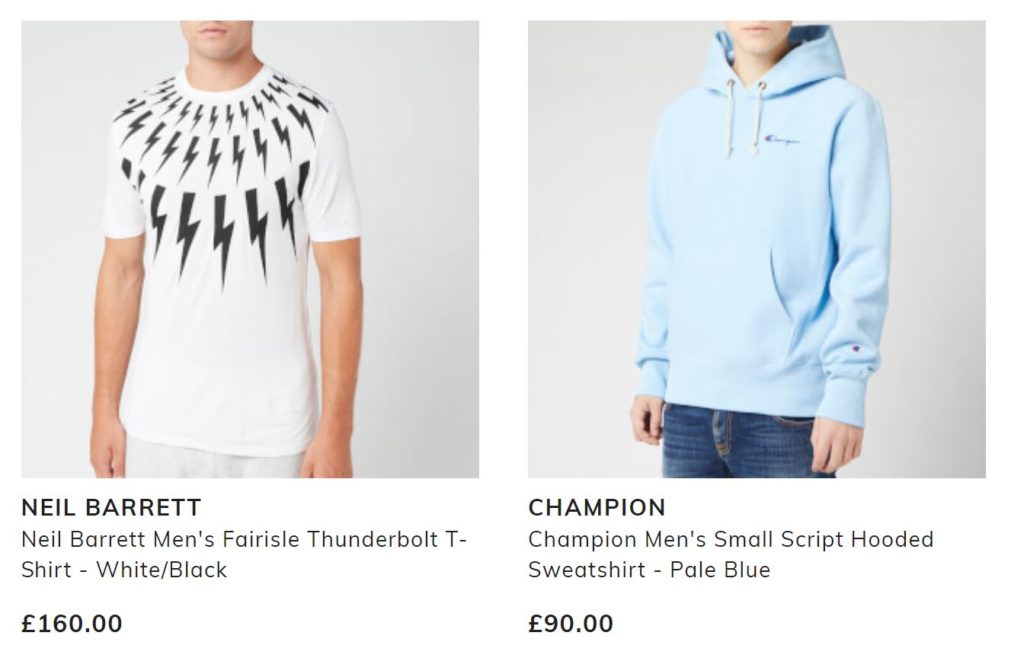Viewport: 1024px width, 658px height.
Task: Click the "Sweatshirt - Pale Blue" colour text
Action: 649,570
